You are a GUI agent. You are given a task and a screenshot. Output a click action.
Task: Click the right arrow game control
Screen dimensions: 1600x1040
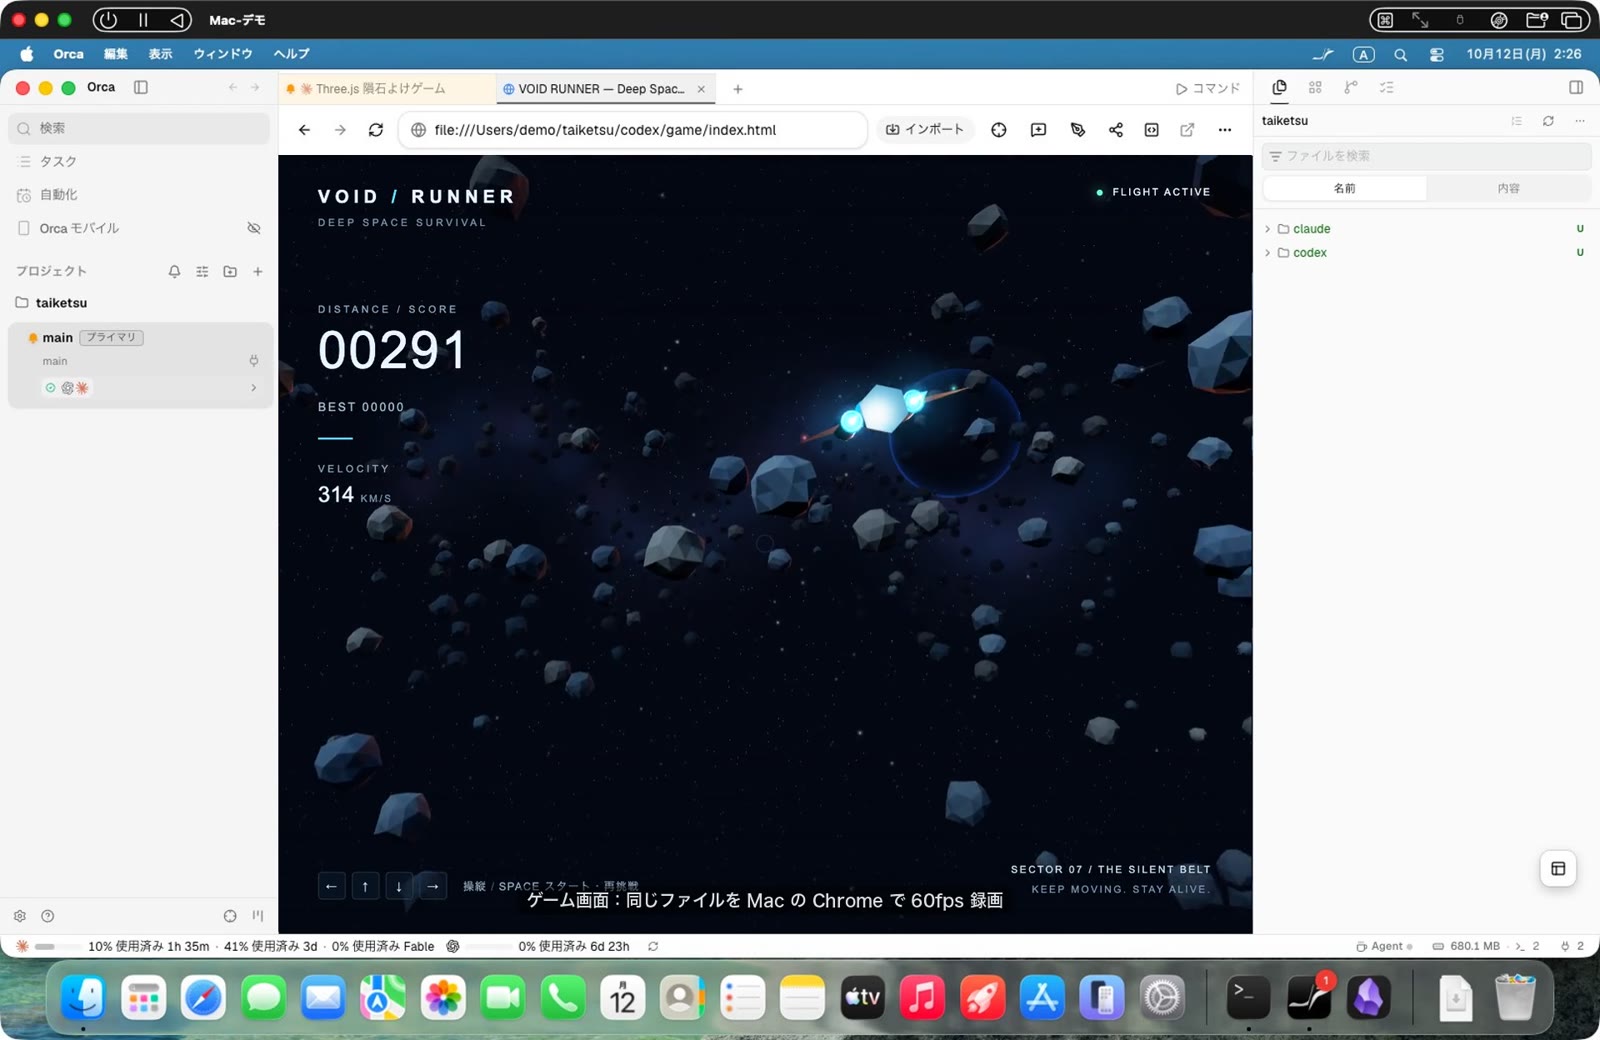(x=433, y=886)
